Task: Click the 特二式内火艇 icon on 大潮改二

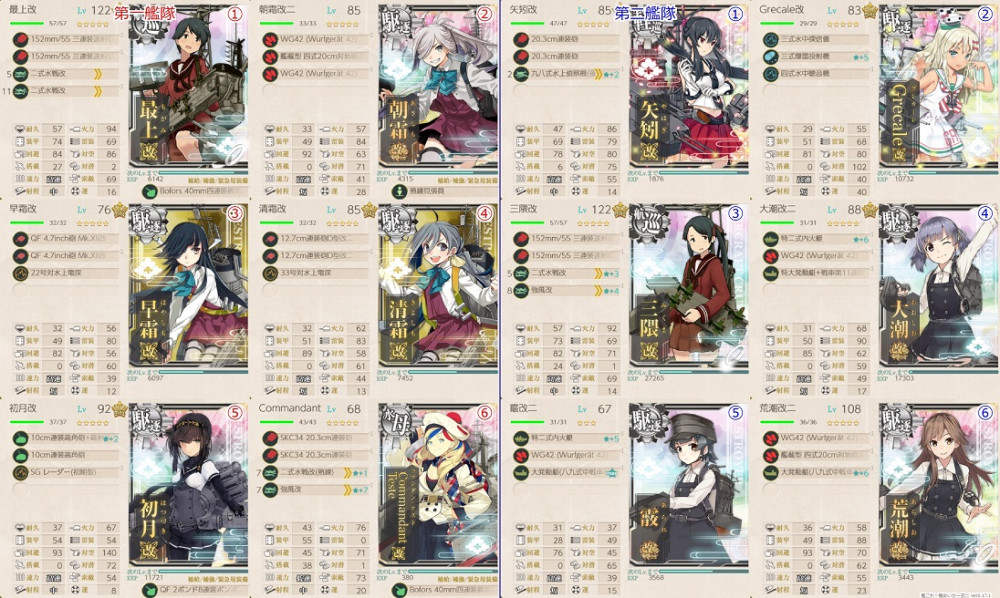Action: pyautogui.click(x=771, y=238)
